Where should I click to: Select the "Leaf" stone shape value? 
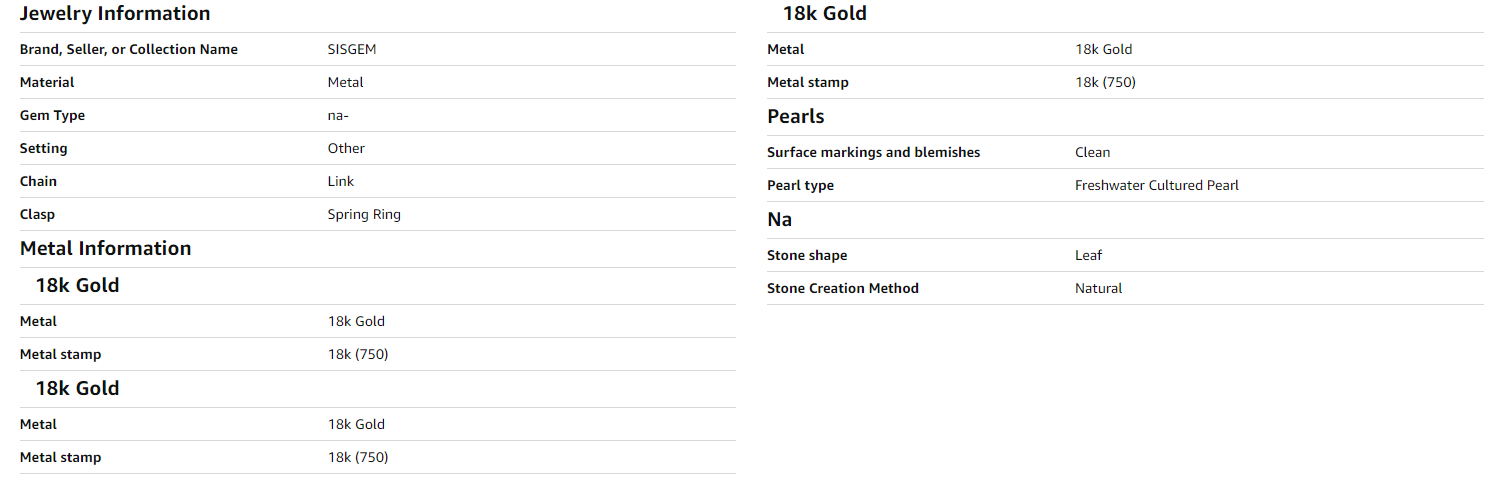click(1088, 255)
